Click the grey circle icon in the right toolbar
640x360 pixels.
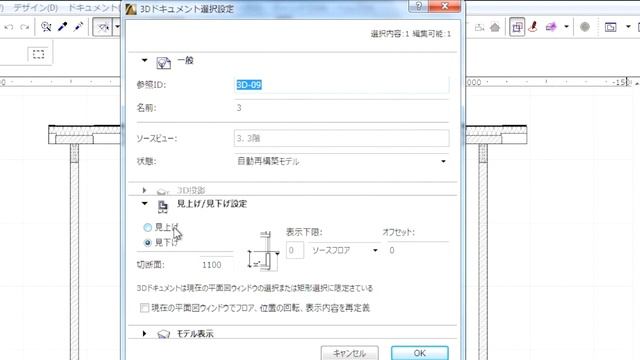(585, 27)
